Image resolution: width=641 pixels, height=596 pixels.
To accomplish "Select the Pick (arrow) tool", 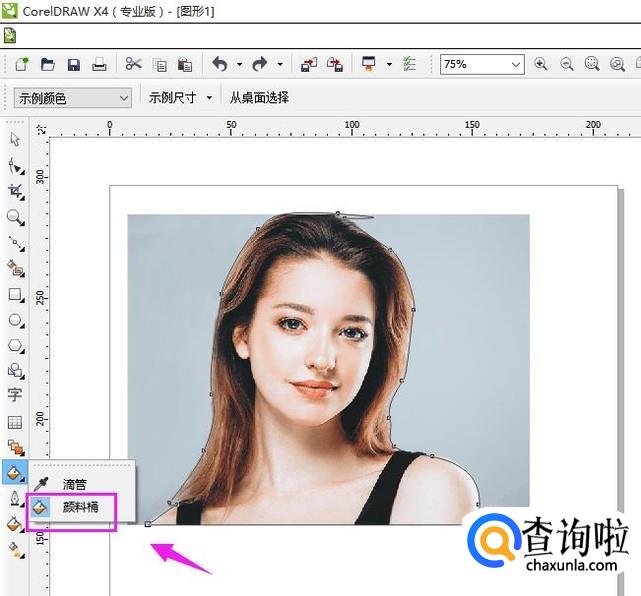I will tap(15, 139).
